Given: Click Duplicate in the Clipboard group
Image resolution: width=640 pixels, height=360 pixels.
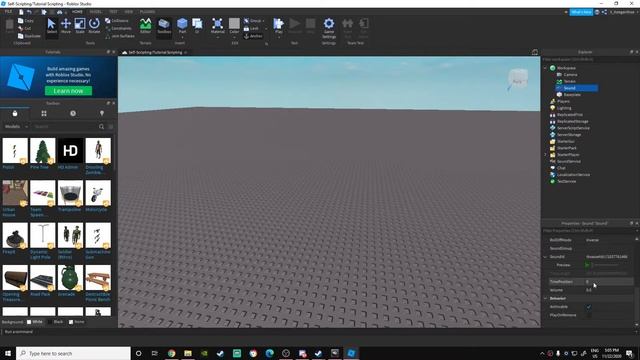Looking at the screenshot, I should [x=29, y=36].
